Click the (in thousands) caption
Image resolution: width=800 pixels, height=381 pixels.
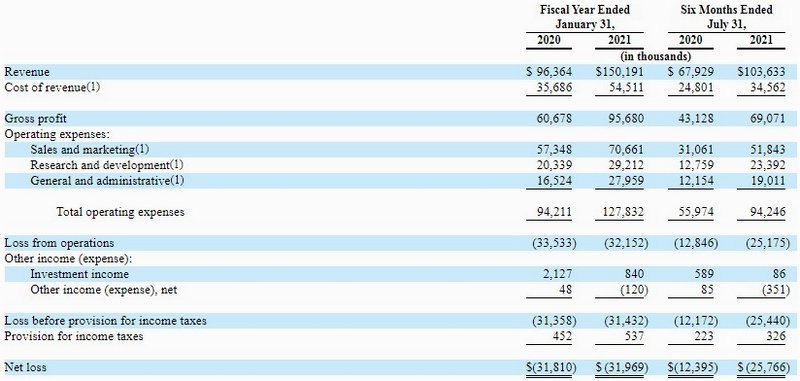[656, 56]
